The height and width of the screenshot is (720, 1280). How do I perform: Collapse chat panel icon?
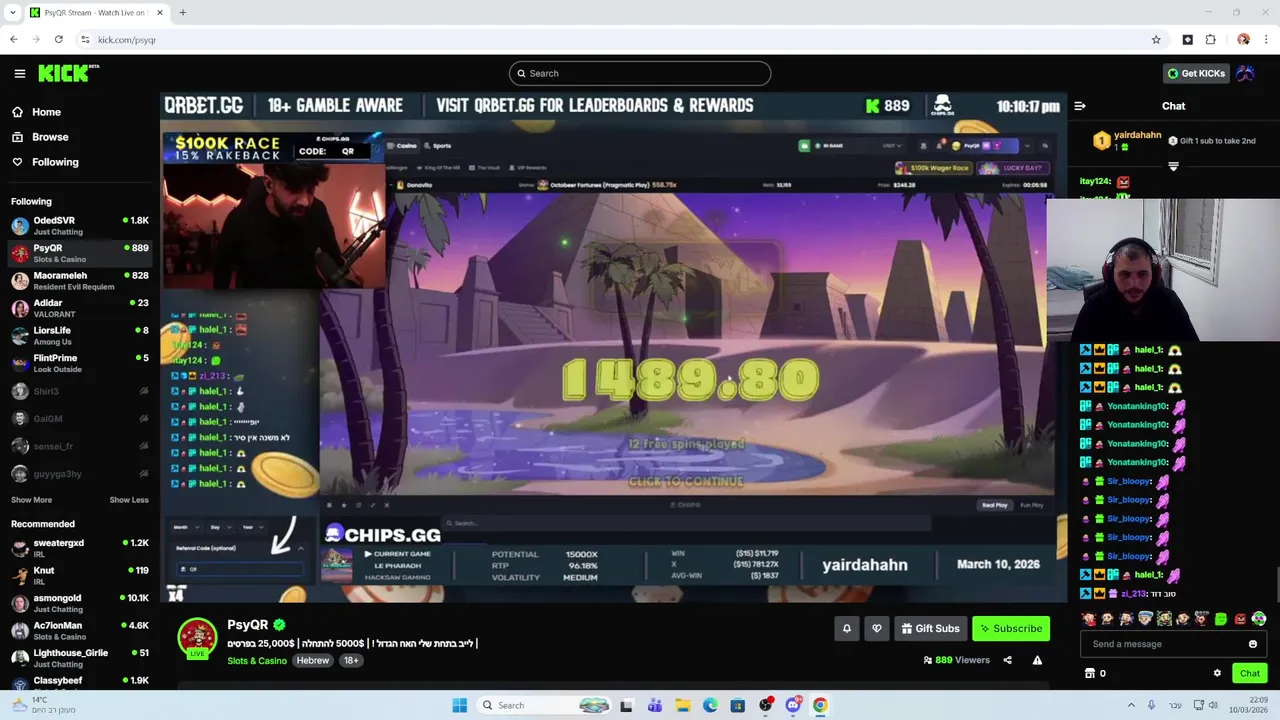[1080, 106]
